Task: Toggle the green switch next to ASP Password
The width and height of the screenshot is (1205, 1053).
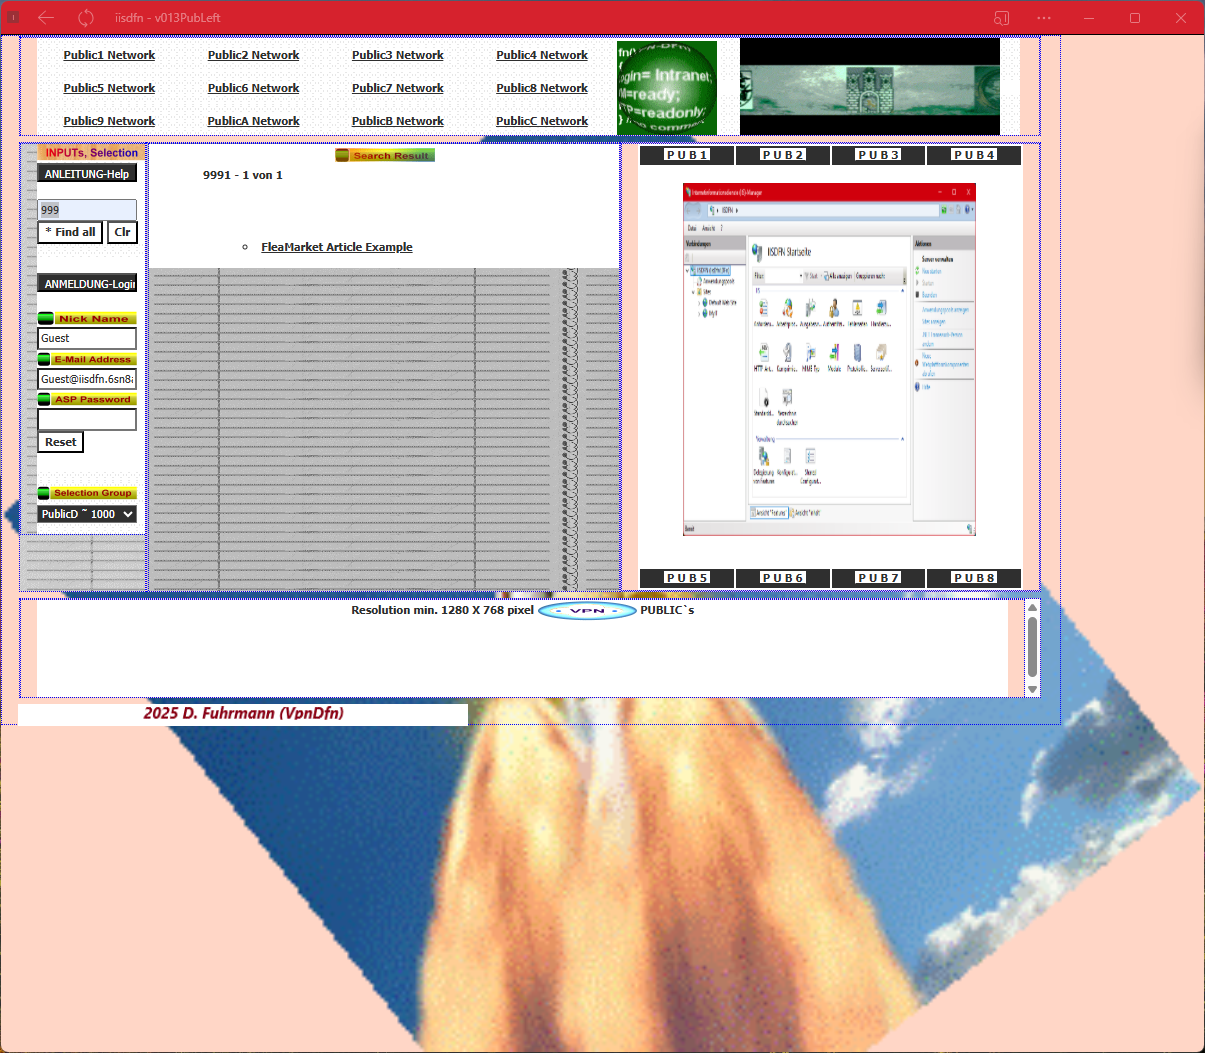Action: point(45,399)
